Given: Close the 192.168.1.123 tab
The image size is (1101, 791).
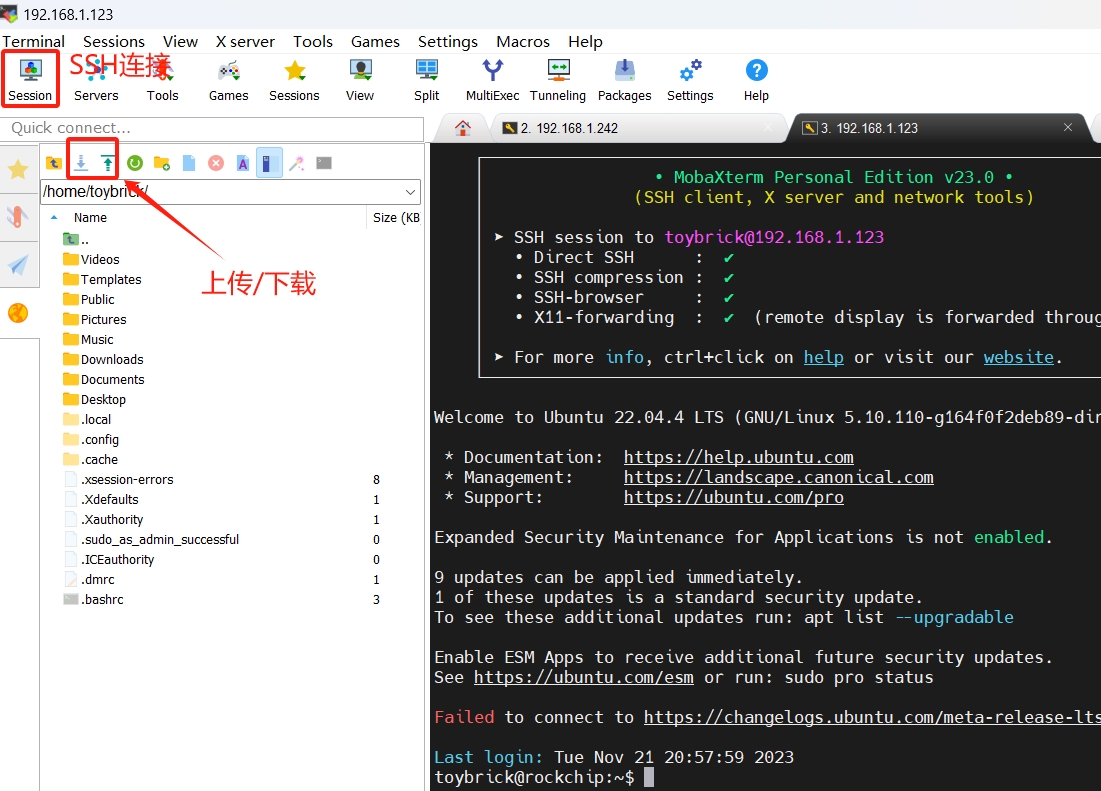Looking at the screenshot, I should click(1067, 127).
